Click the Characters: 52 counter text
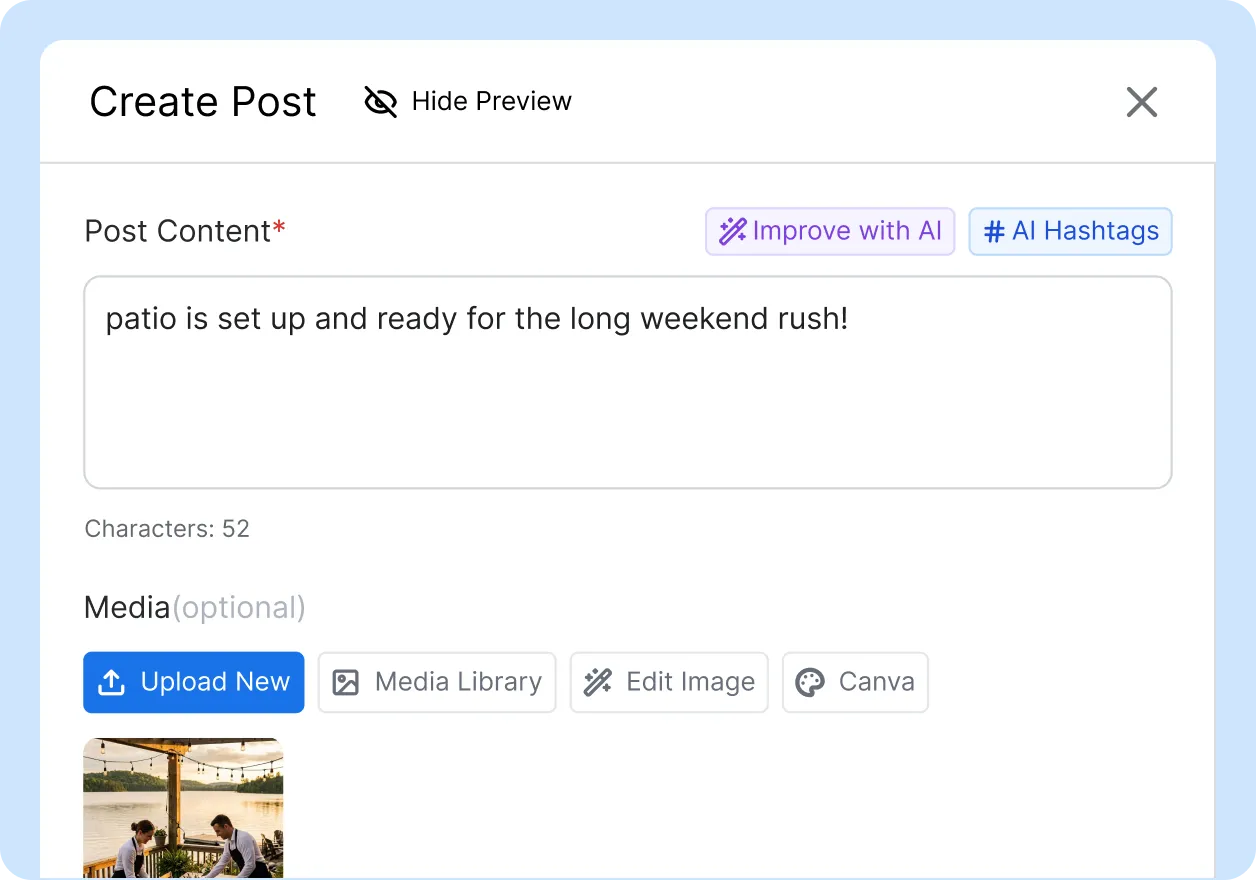 pyautogui.click(x=167, y=529)
